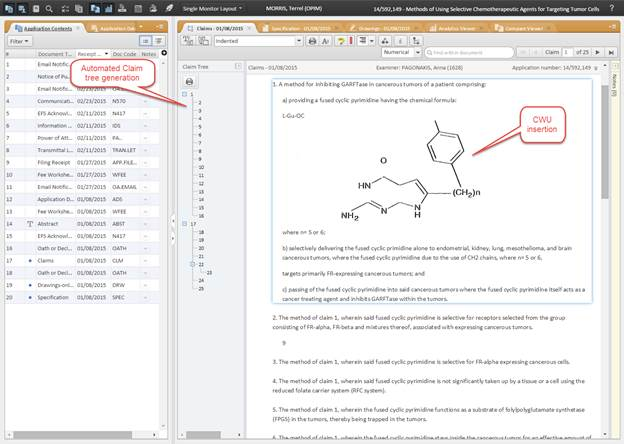Switch to flat list view button
This screenshot has height=444, width=624.
click(145, 41)
